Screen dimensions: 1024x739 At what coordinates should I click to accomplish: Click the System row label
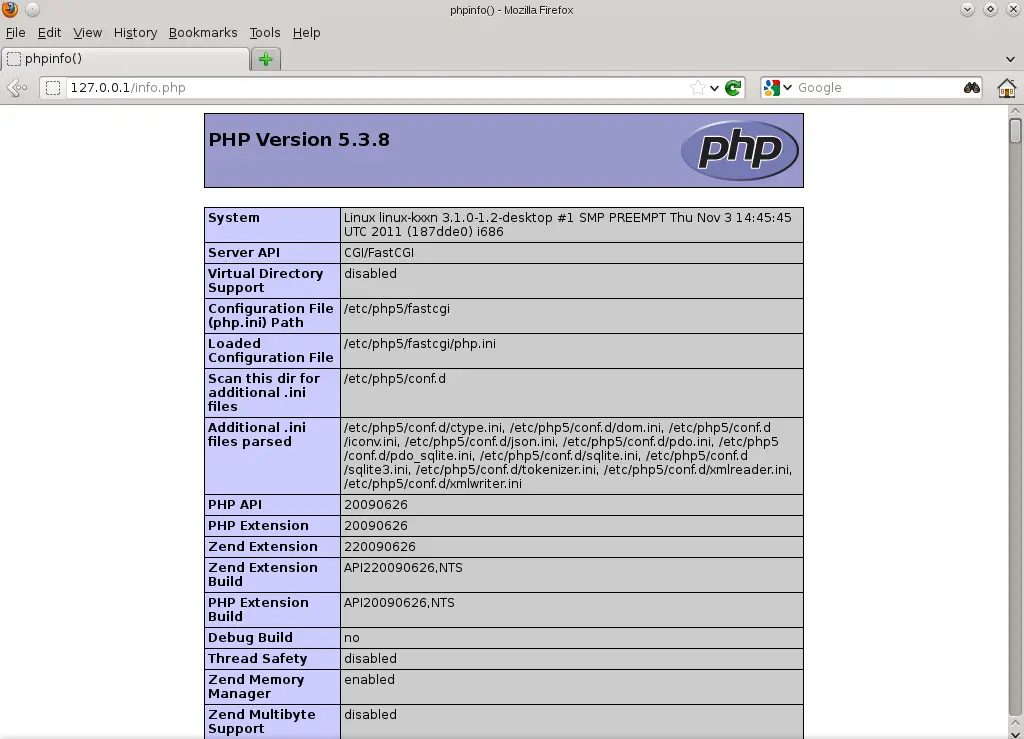click(234, 218)
